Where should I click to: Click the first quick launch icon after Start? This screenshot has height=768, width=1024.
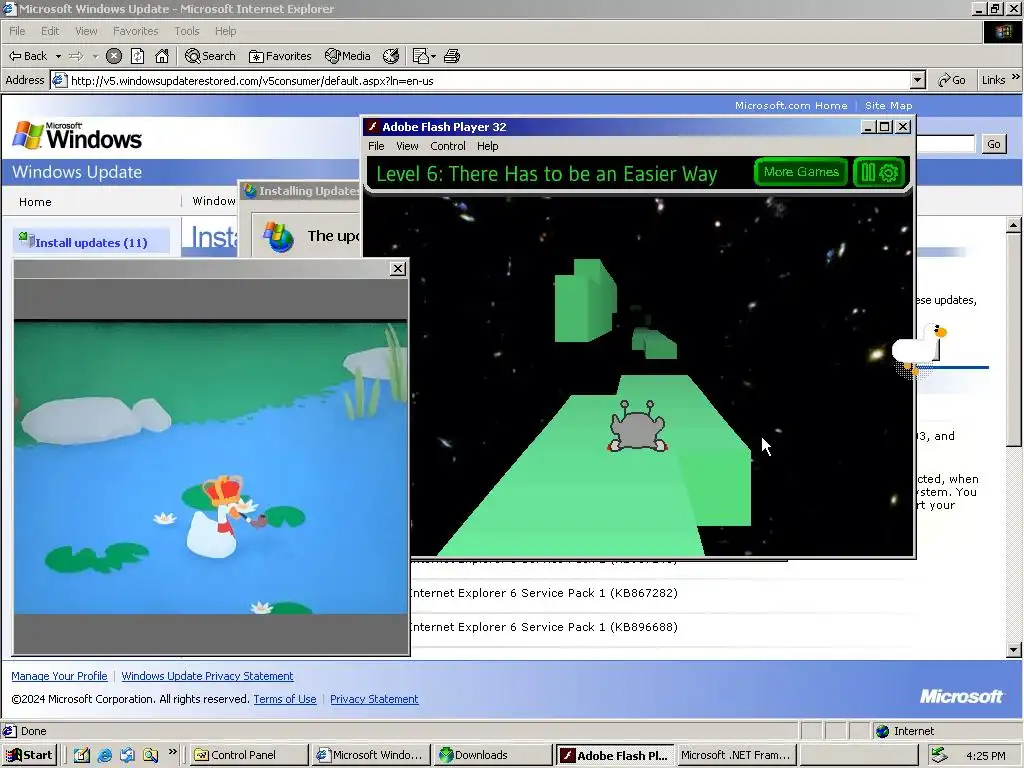(82, 756)
